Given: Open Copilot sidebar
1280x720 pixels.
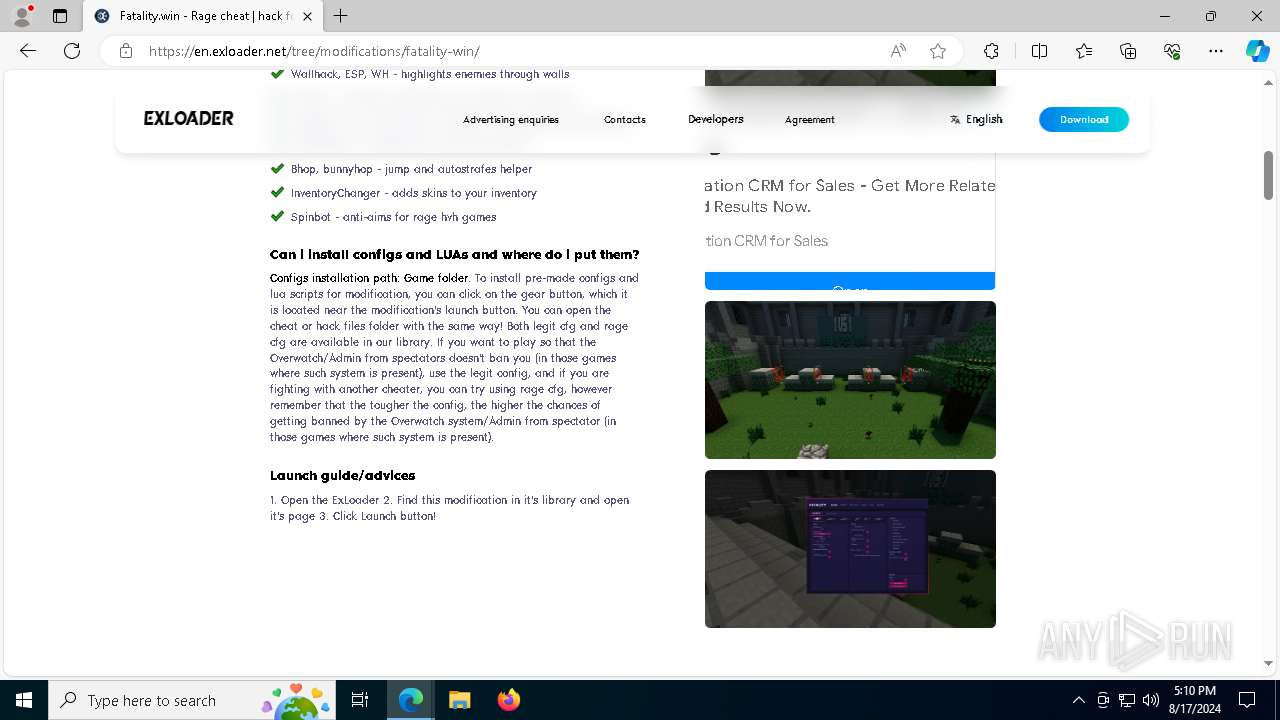Looking at the screenshot, I should 1257,51.
